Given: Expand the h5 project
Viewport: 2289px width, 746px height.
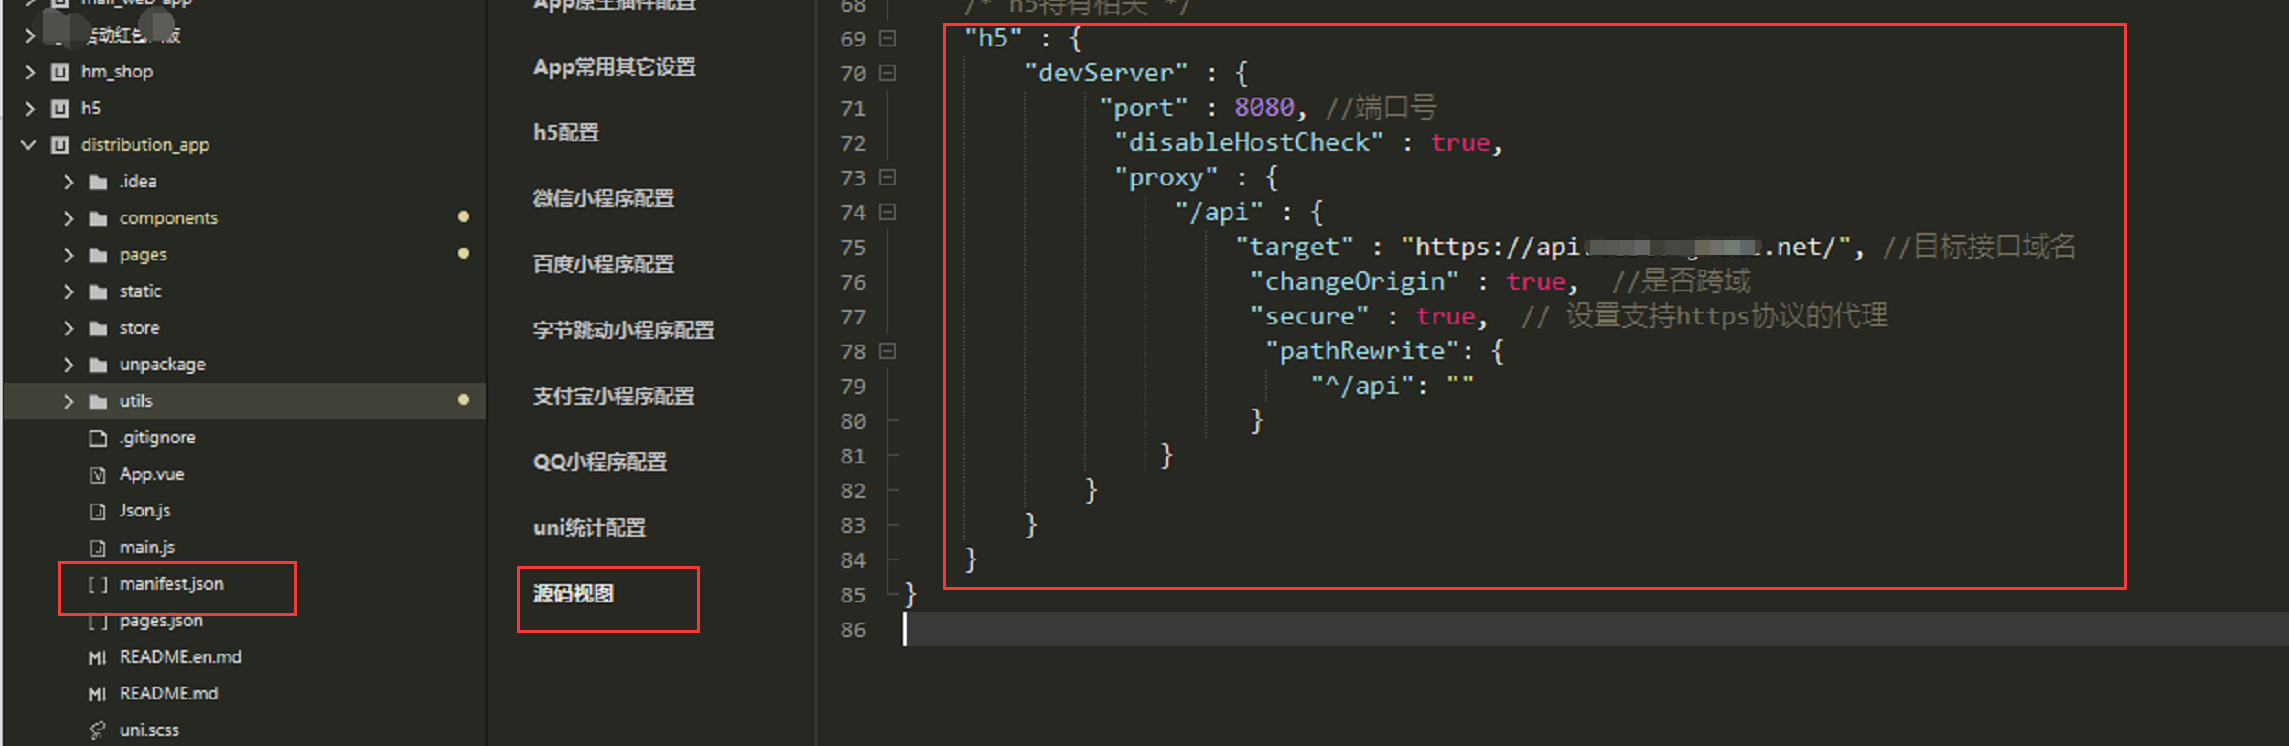Looking at the screenshot, I should click(x=30, y=108).
